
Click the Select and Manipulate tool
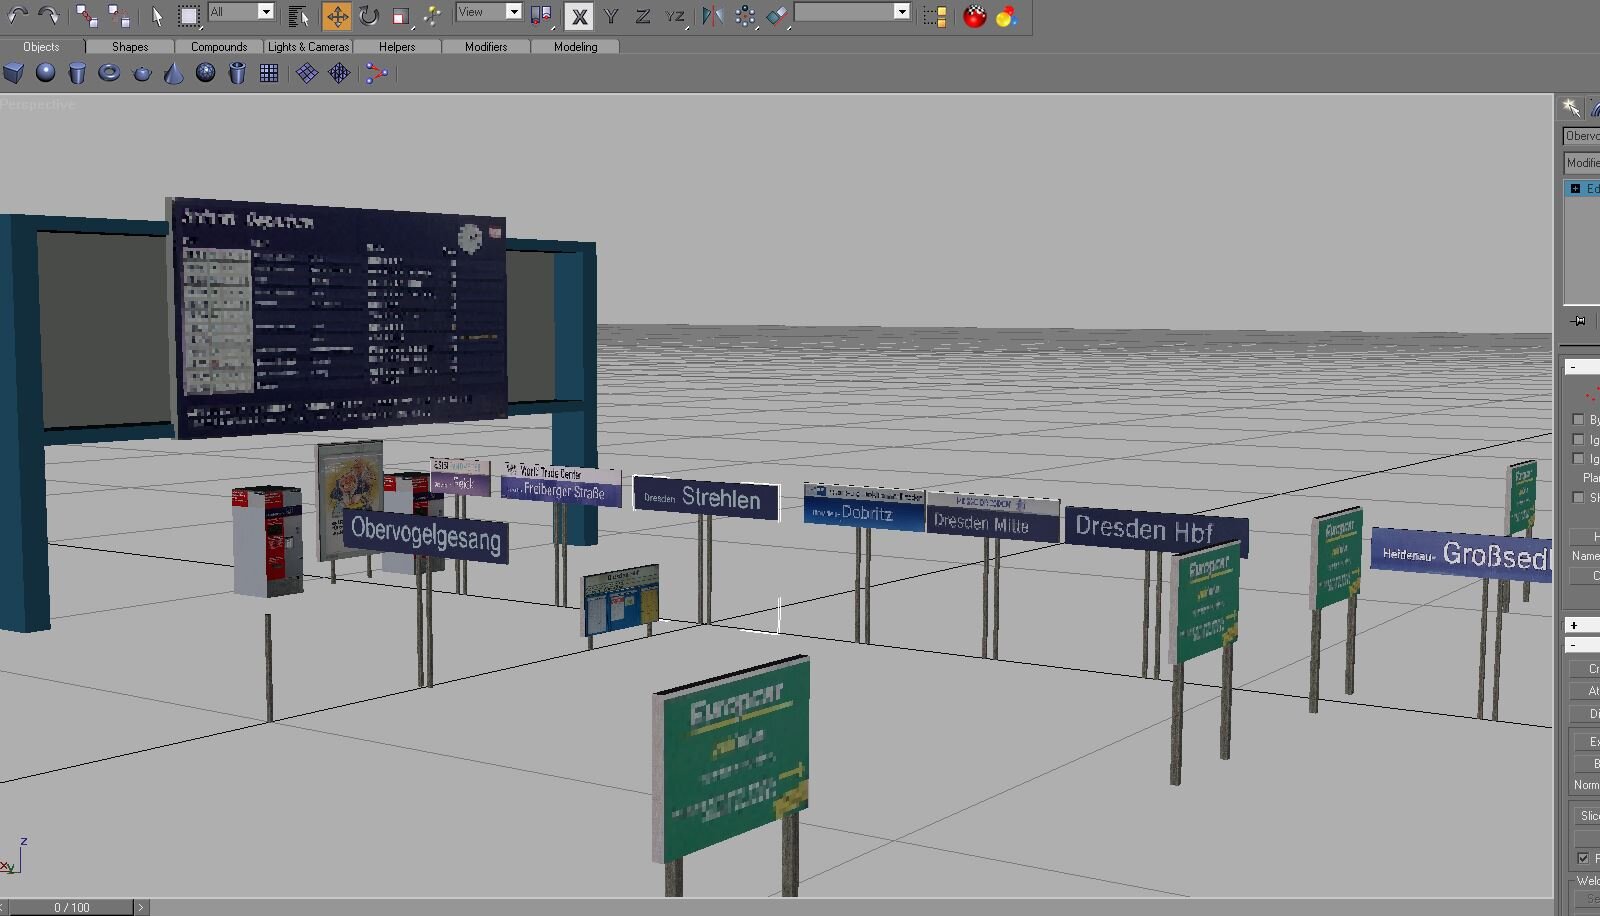(x=432, y=16)
